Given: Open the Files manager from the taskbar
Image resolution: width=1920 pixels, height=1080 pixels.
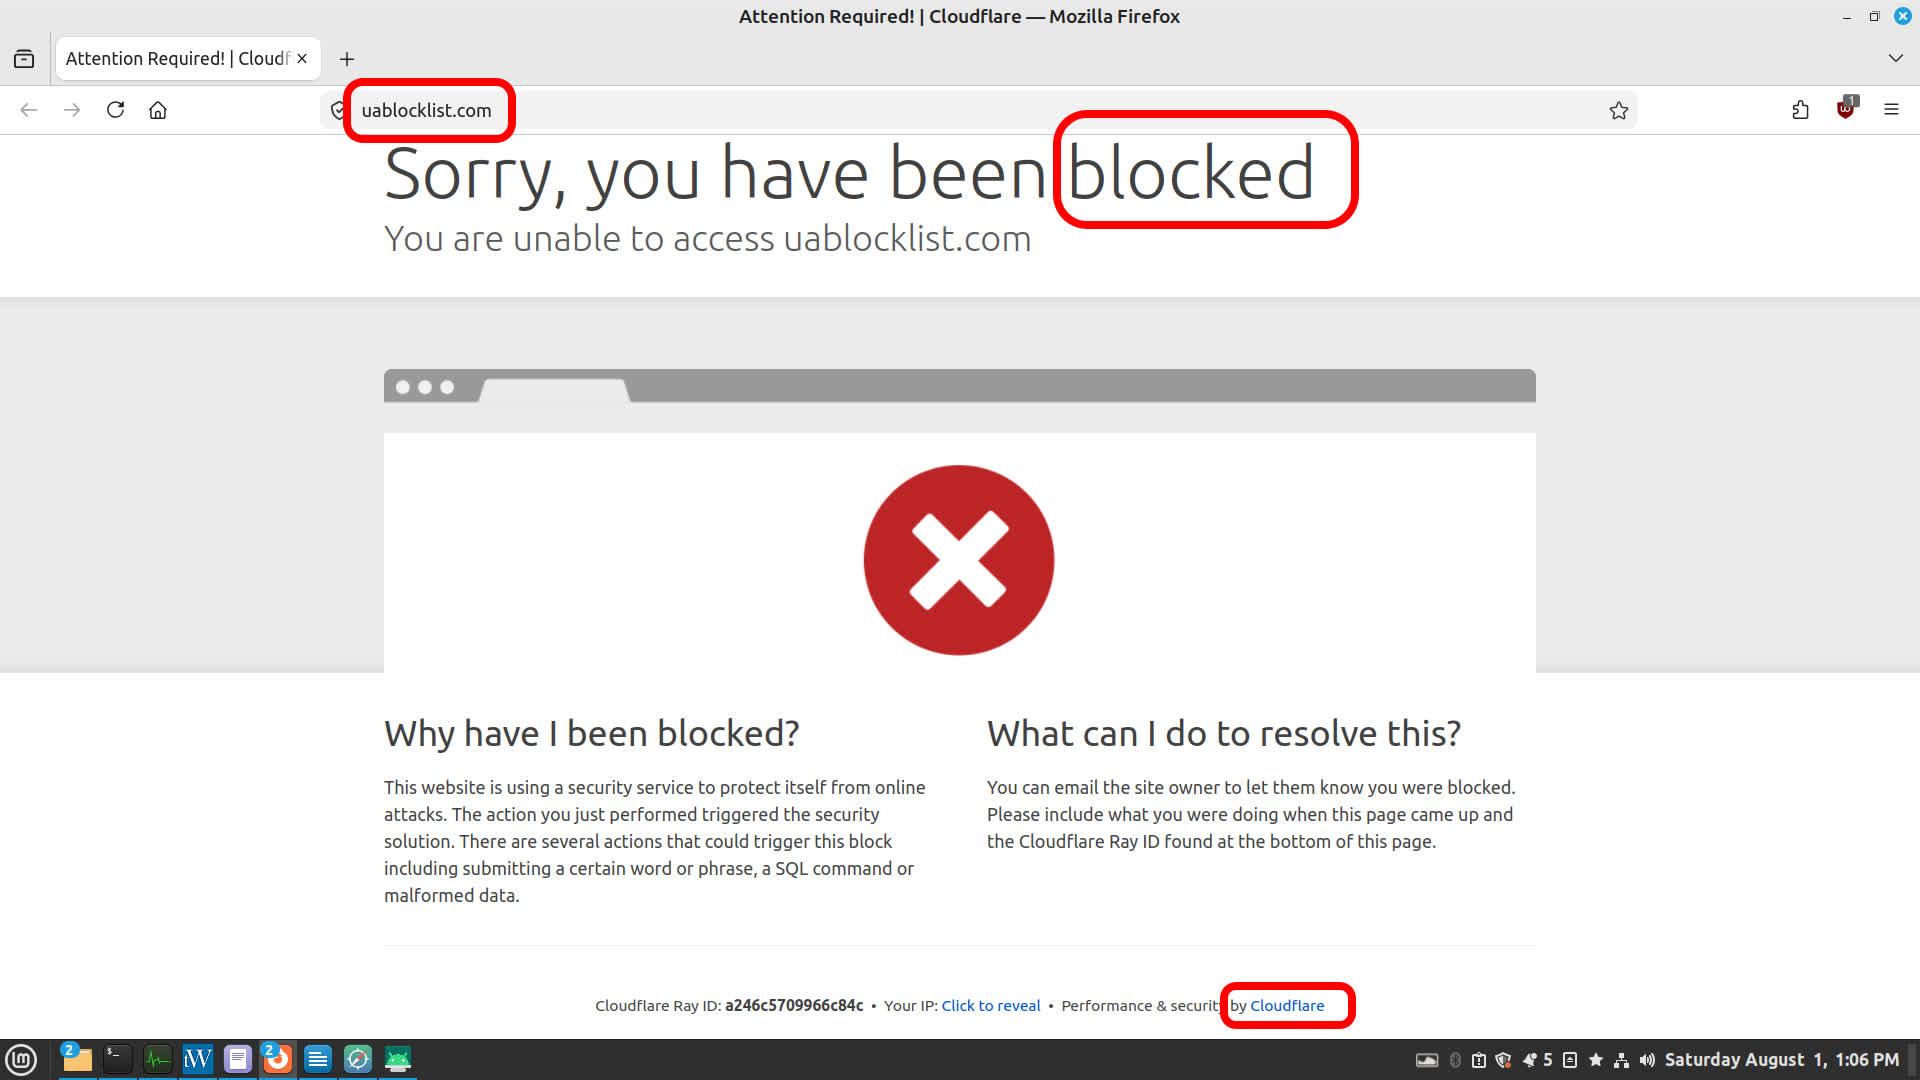Looking at the screenshot, I should pyautogui.click(x=77, y=1059).
